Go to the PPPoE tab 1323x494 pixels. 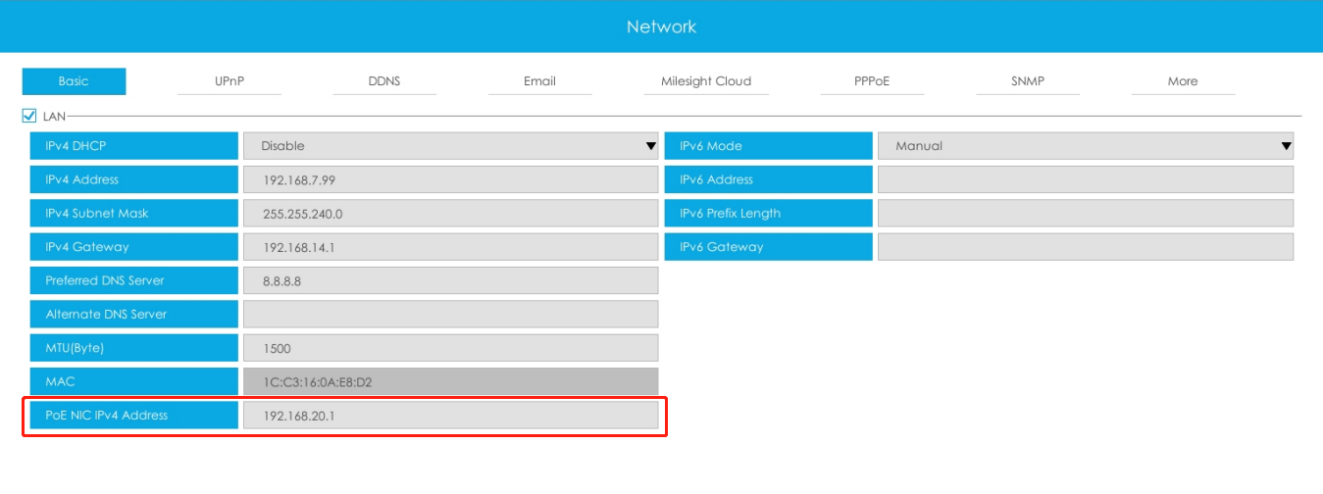click(872, 81)
